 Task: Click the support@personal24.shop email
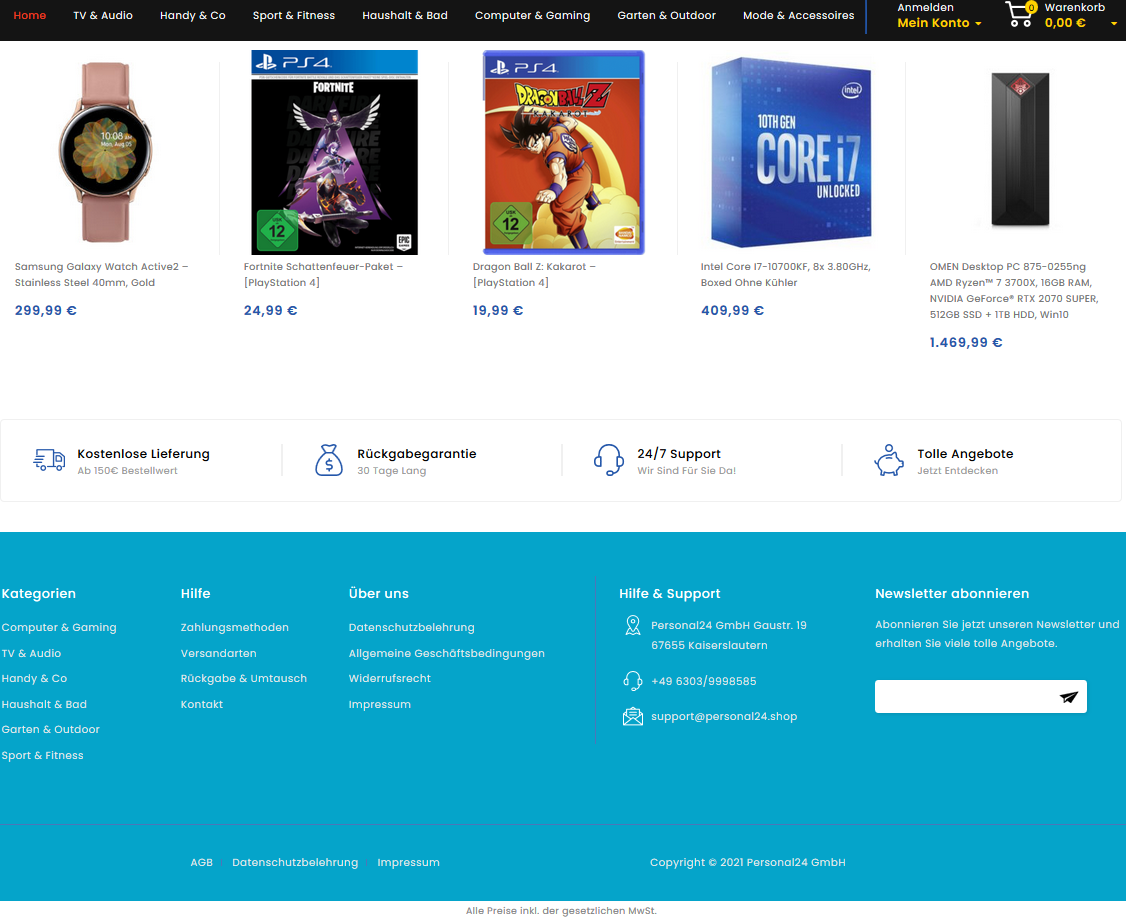724,716
